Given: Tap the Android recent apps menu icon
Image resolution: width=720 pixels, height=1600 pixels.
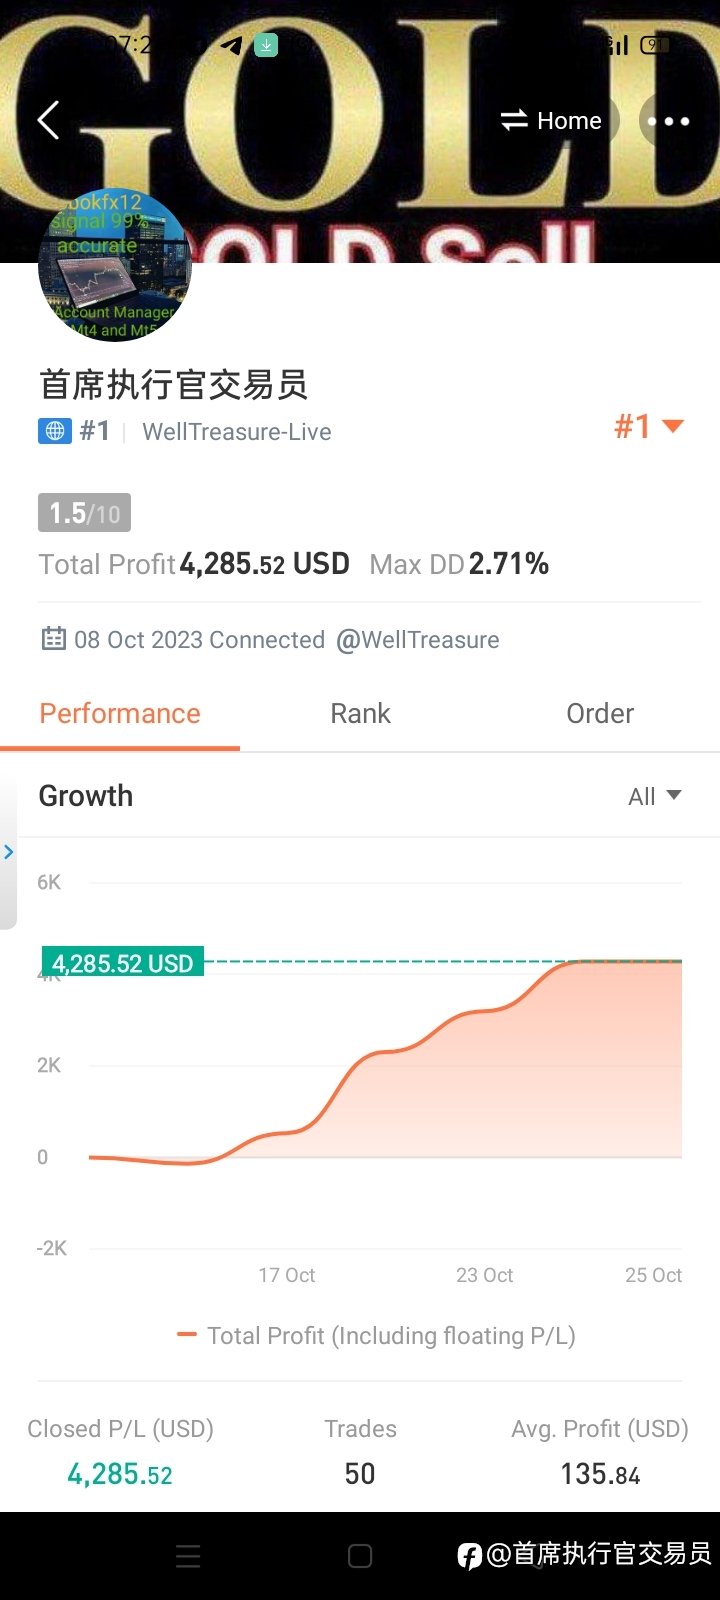Looking at the screenshot, I should pos(188,1556).
